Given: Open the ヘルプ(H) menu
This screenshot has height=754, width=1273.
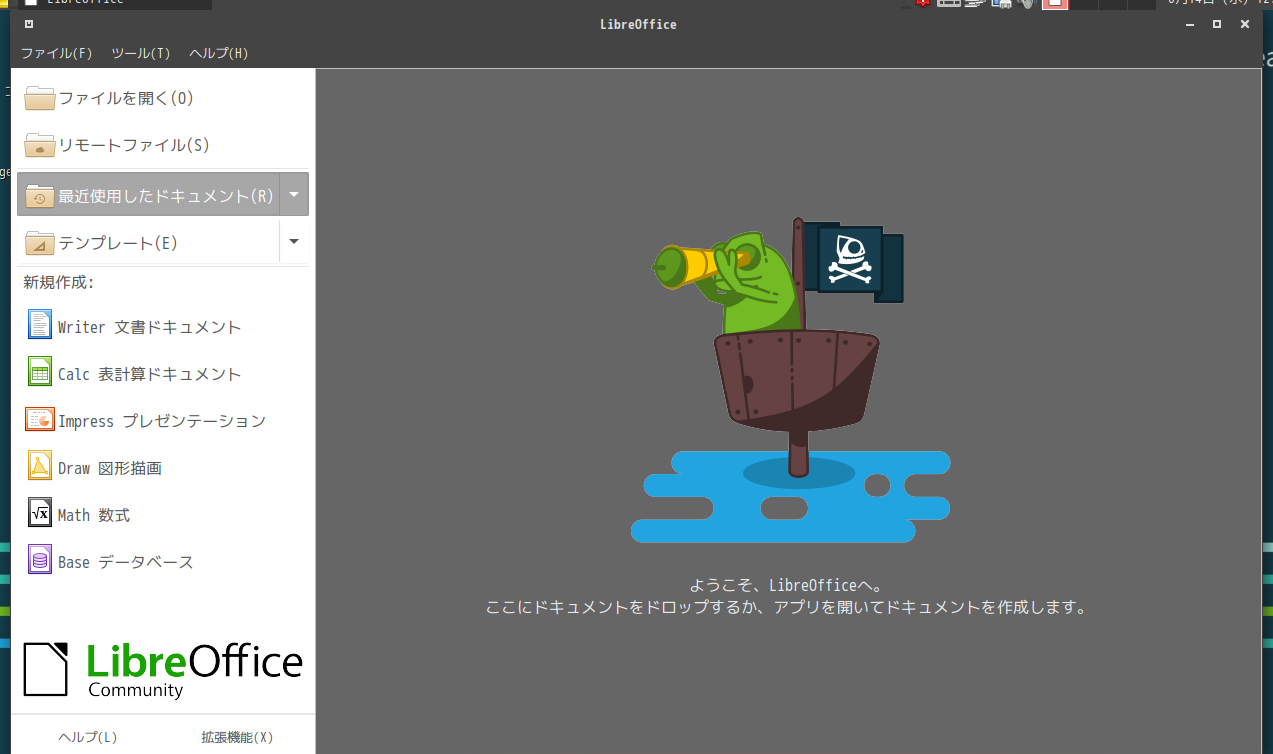Looking at the screenshot, I should point(219,53).
